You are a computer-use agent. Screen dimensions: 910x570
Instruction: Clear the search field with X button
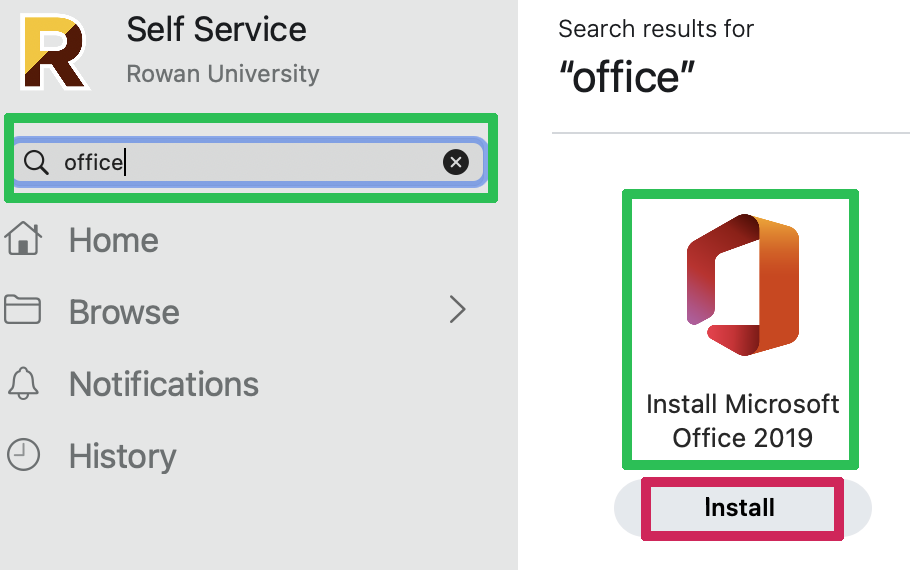[x=455, y=162]
